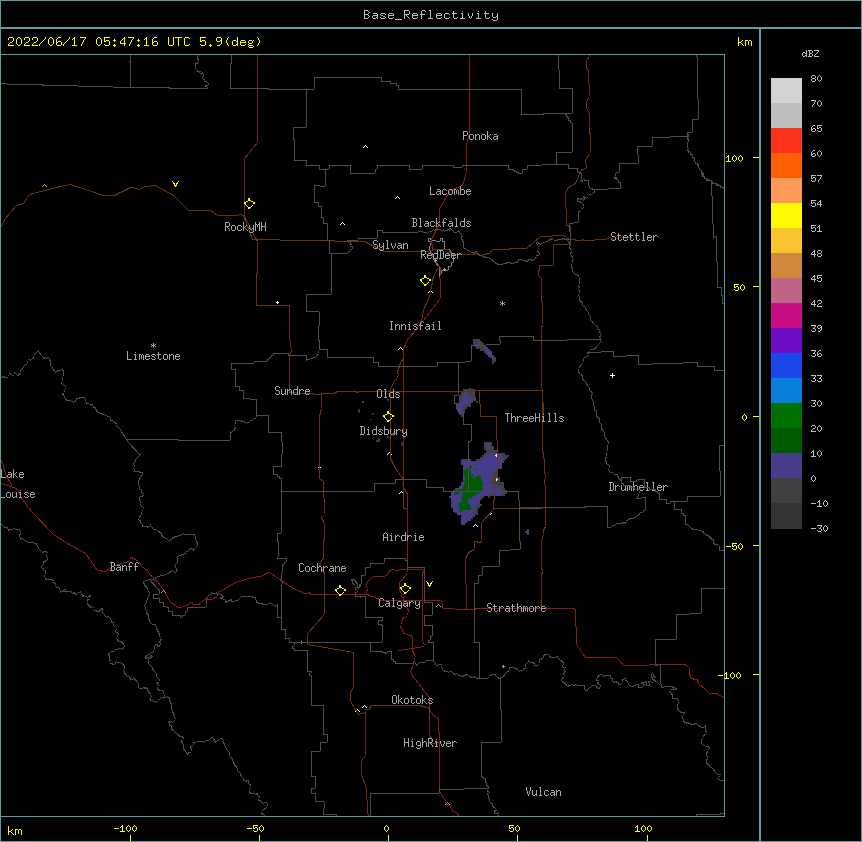Click the yellow diamond marker below RedDeer

425,281
